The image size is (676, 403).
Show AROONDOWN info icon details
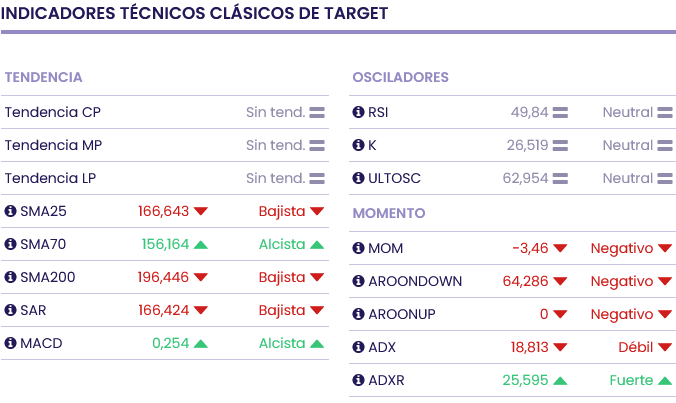point(359,281)
